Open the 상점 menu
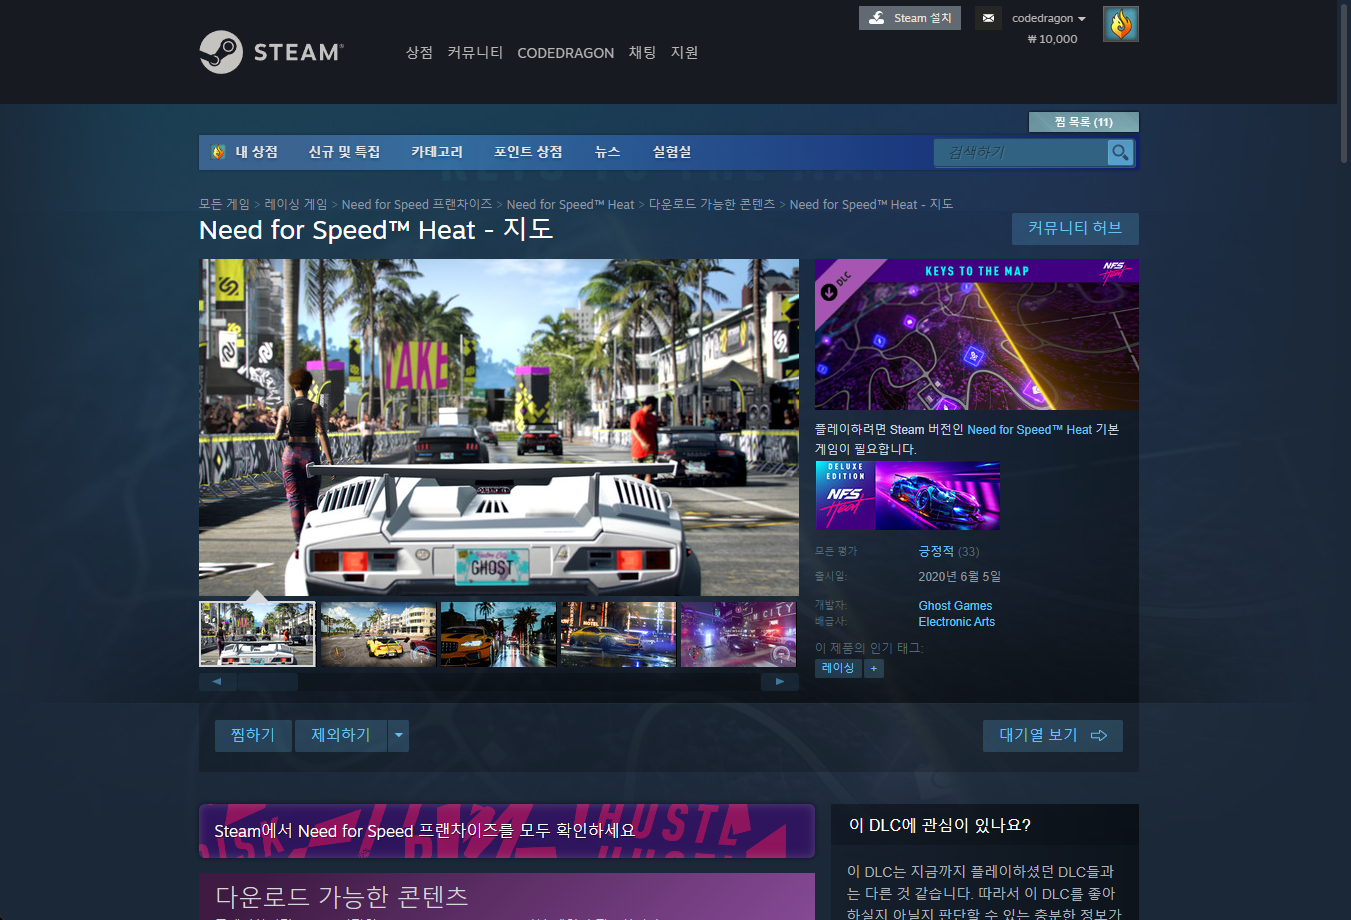The image size is (1351, 920). pyautogui.click(x=419, y=52)
